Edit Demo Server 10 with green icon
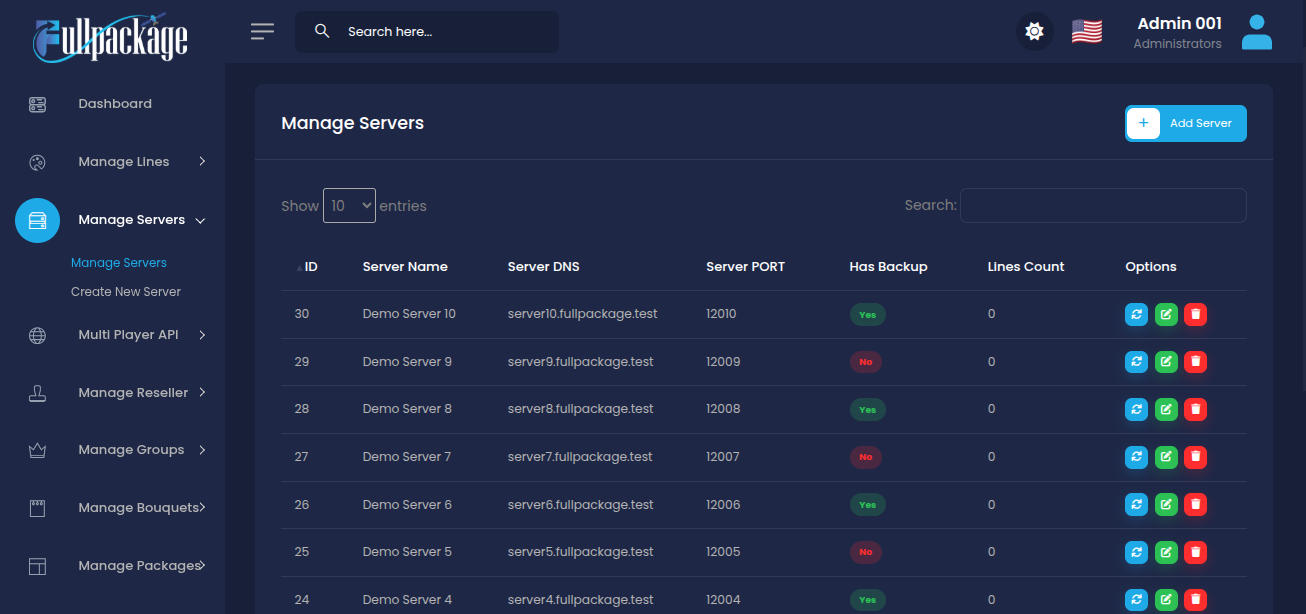Screen dimensions: 1306x614 pyautogui.click(x=1166, y=314)
